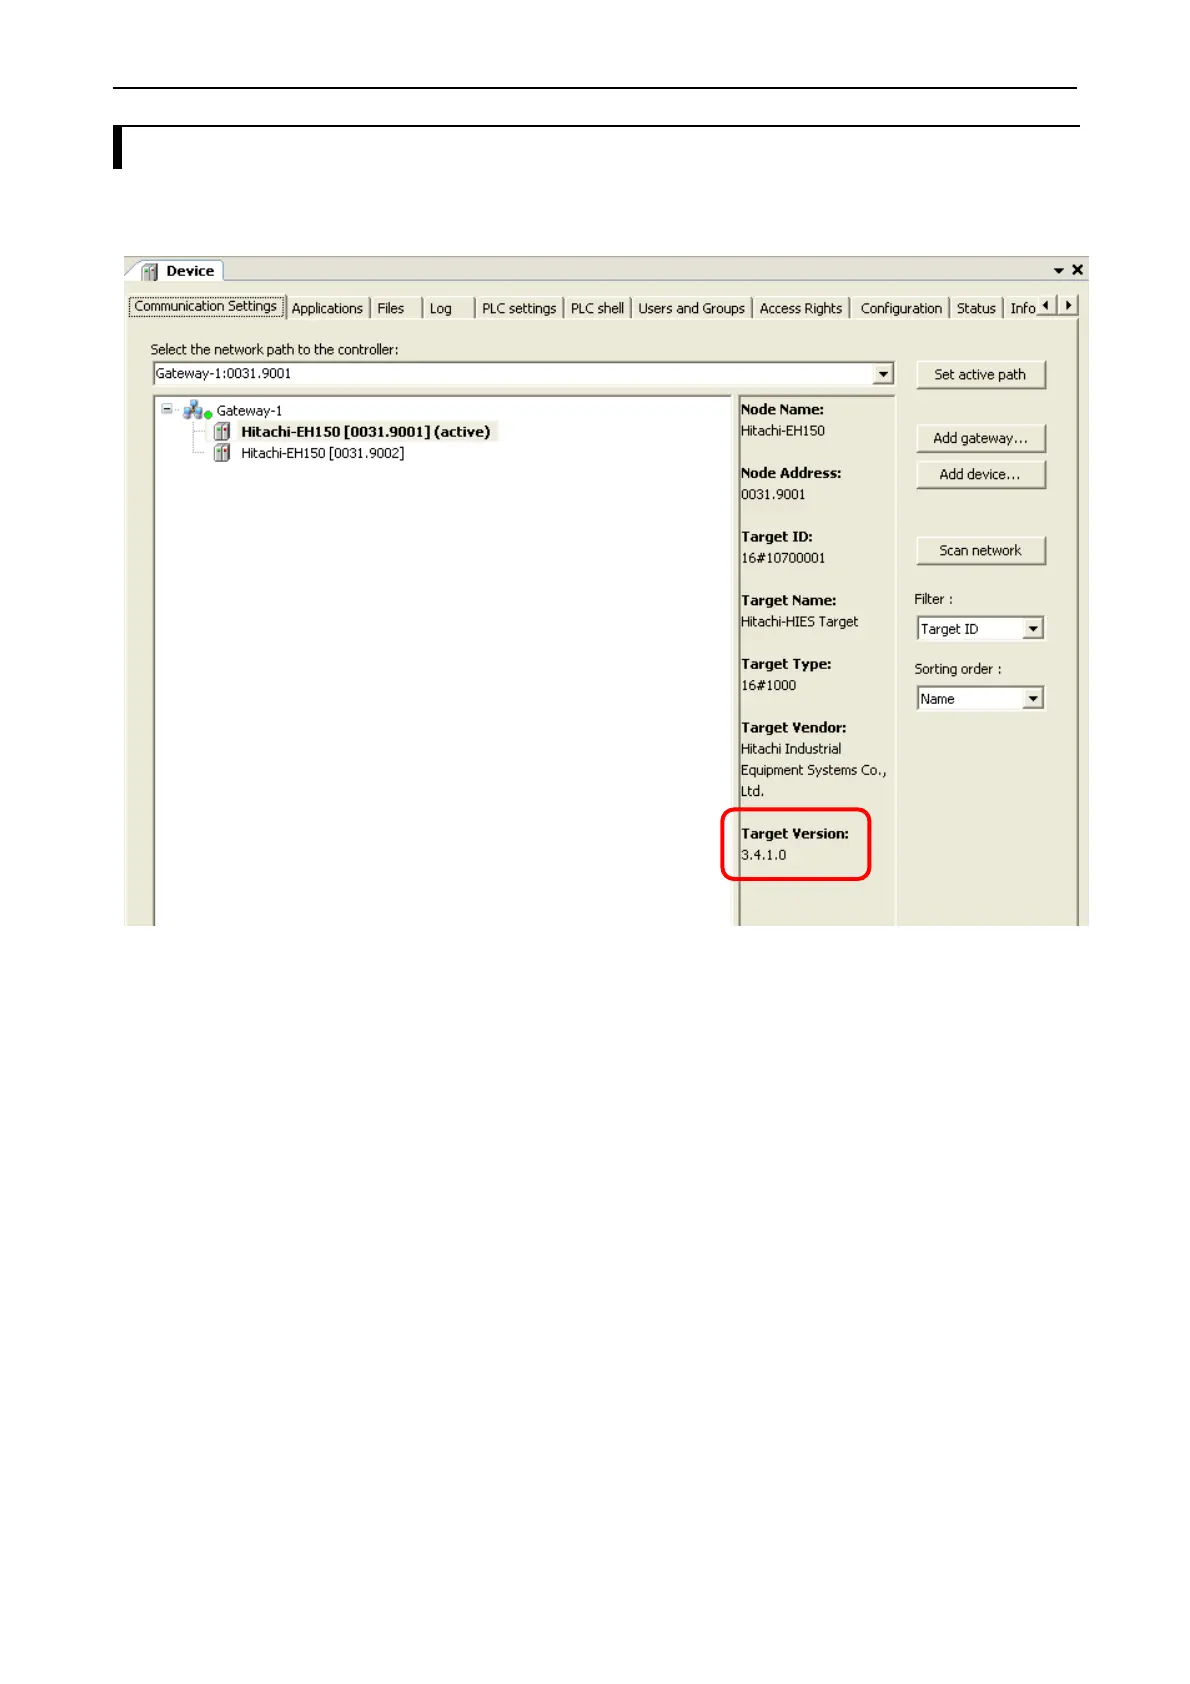Click the Select the network path label
Viewport: 1190px width, 1684px height.
pos(274,349)
